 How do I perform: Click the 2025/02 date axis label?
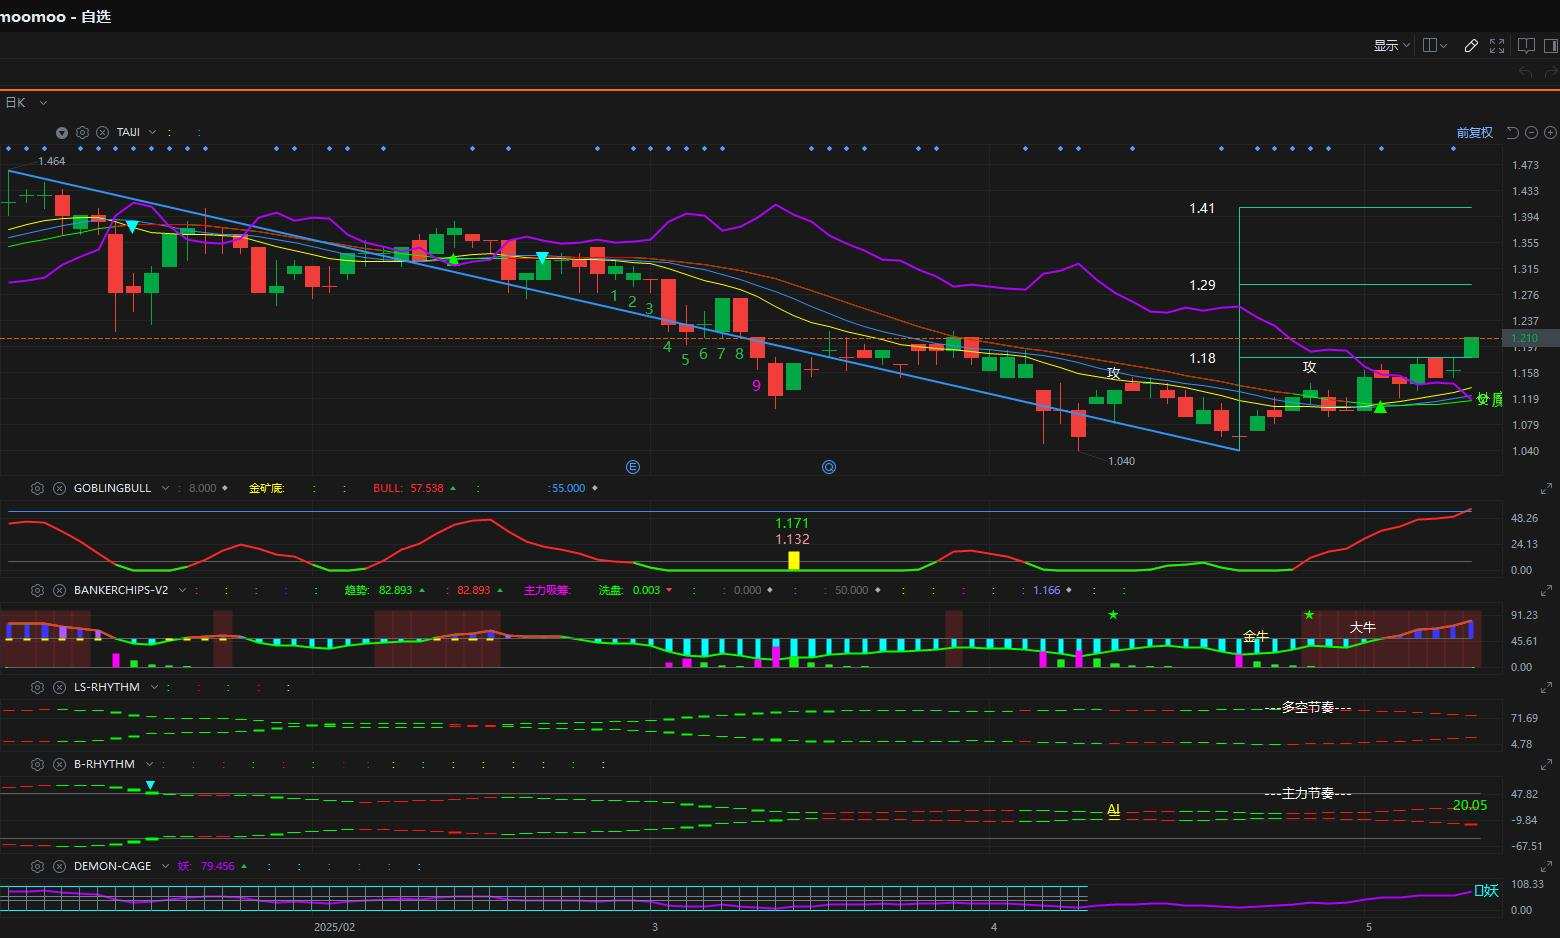334,927
